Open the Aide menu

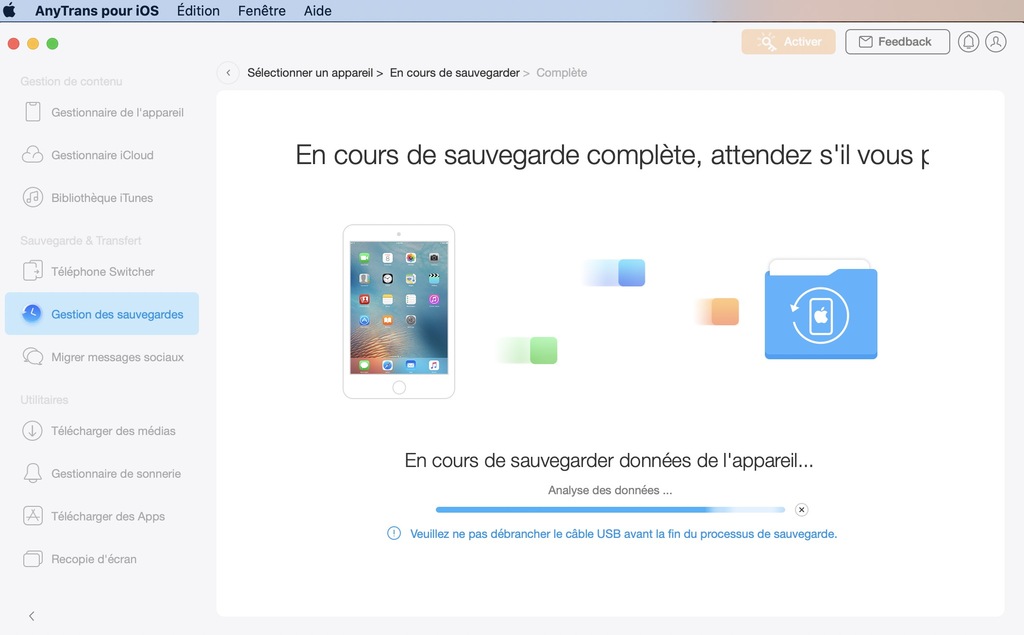tap(317, 10)
